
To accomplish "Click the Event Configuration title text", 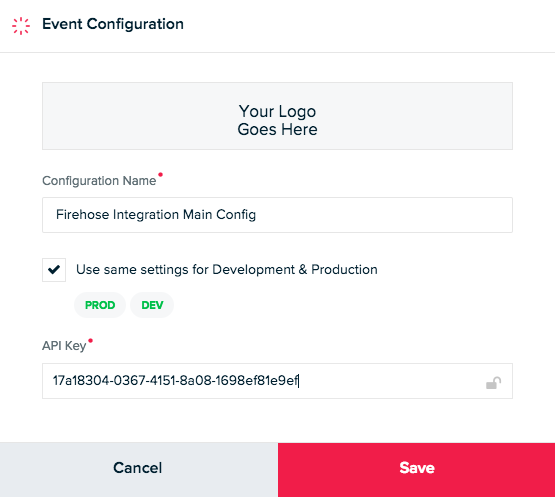I will [x=113, y=24].
